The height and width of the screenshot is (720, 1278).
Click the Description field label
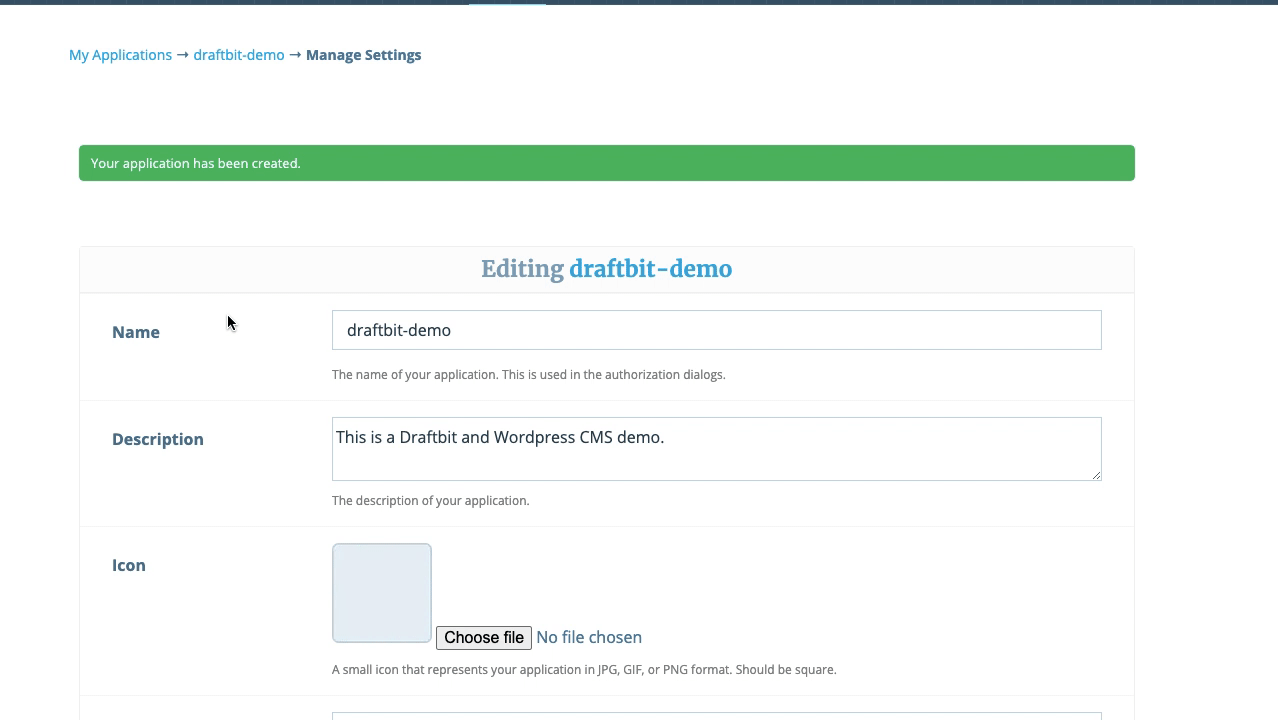tap(158, 439)
